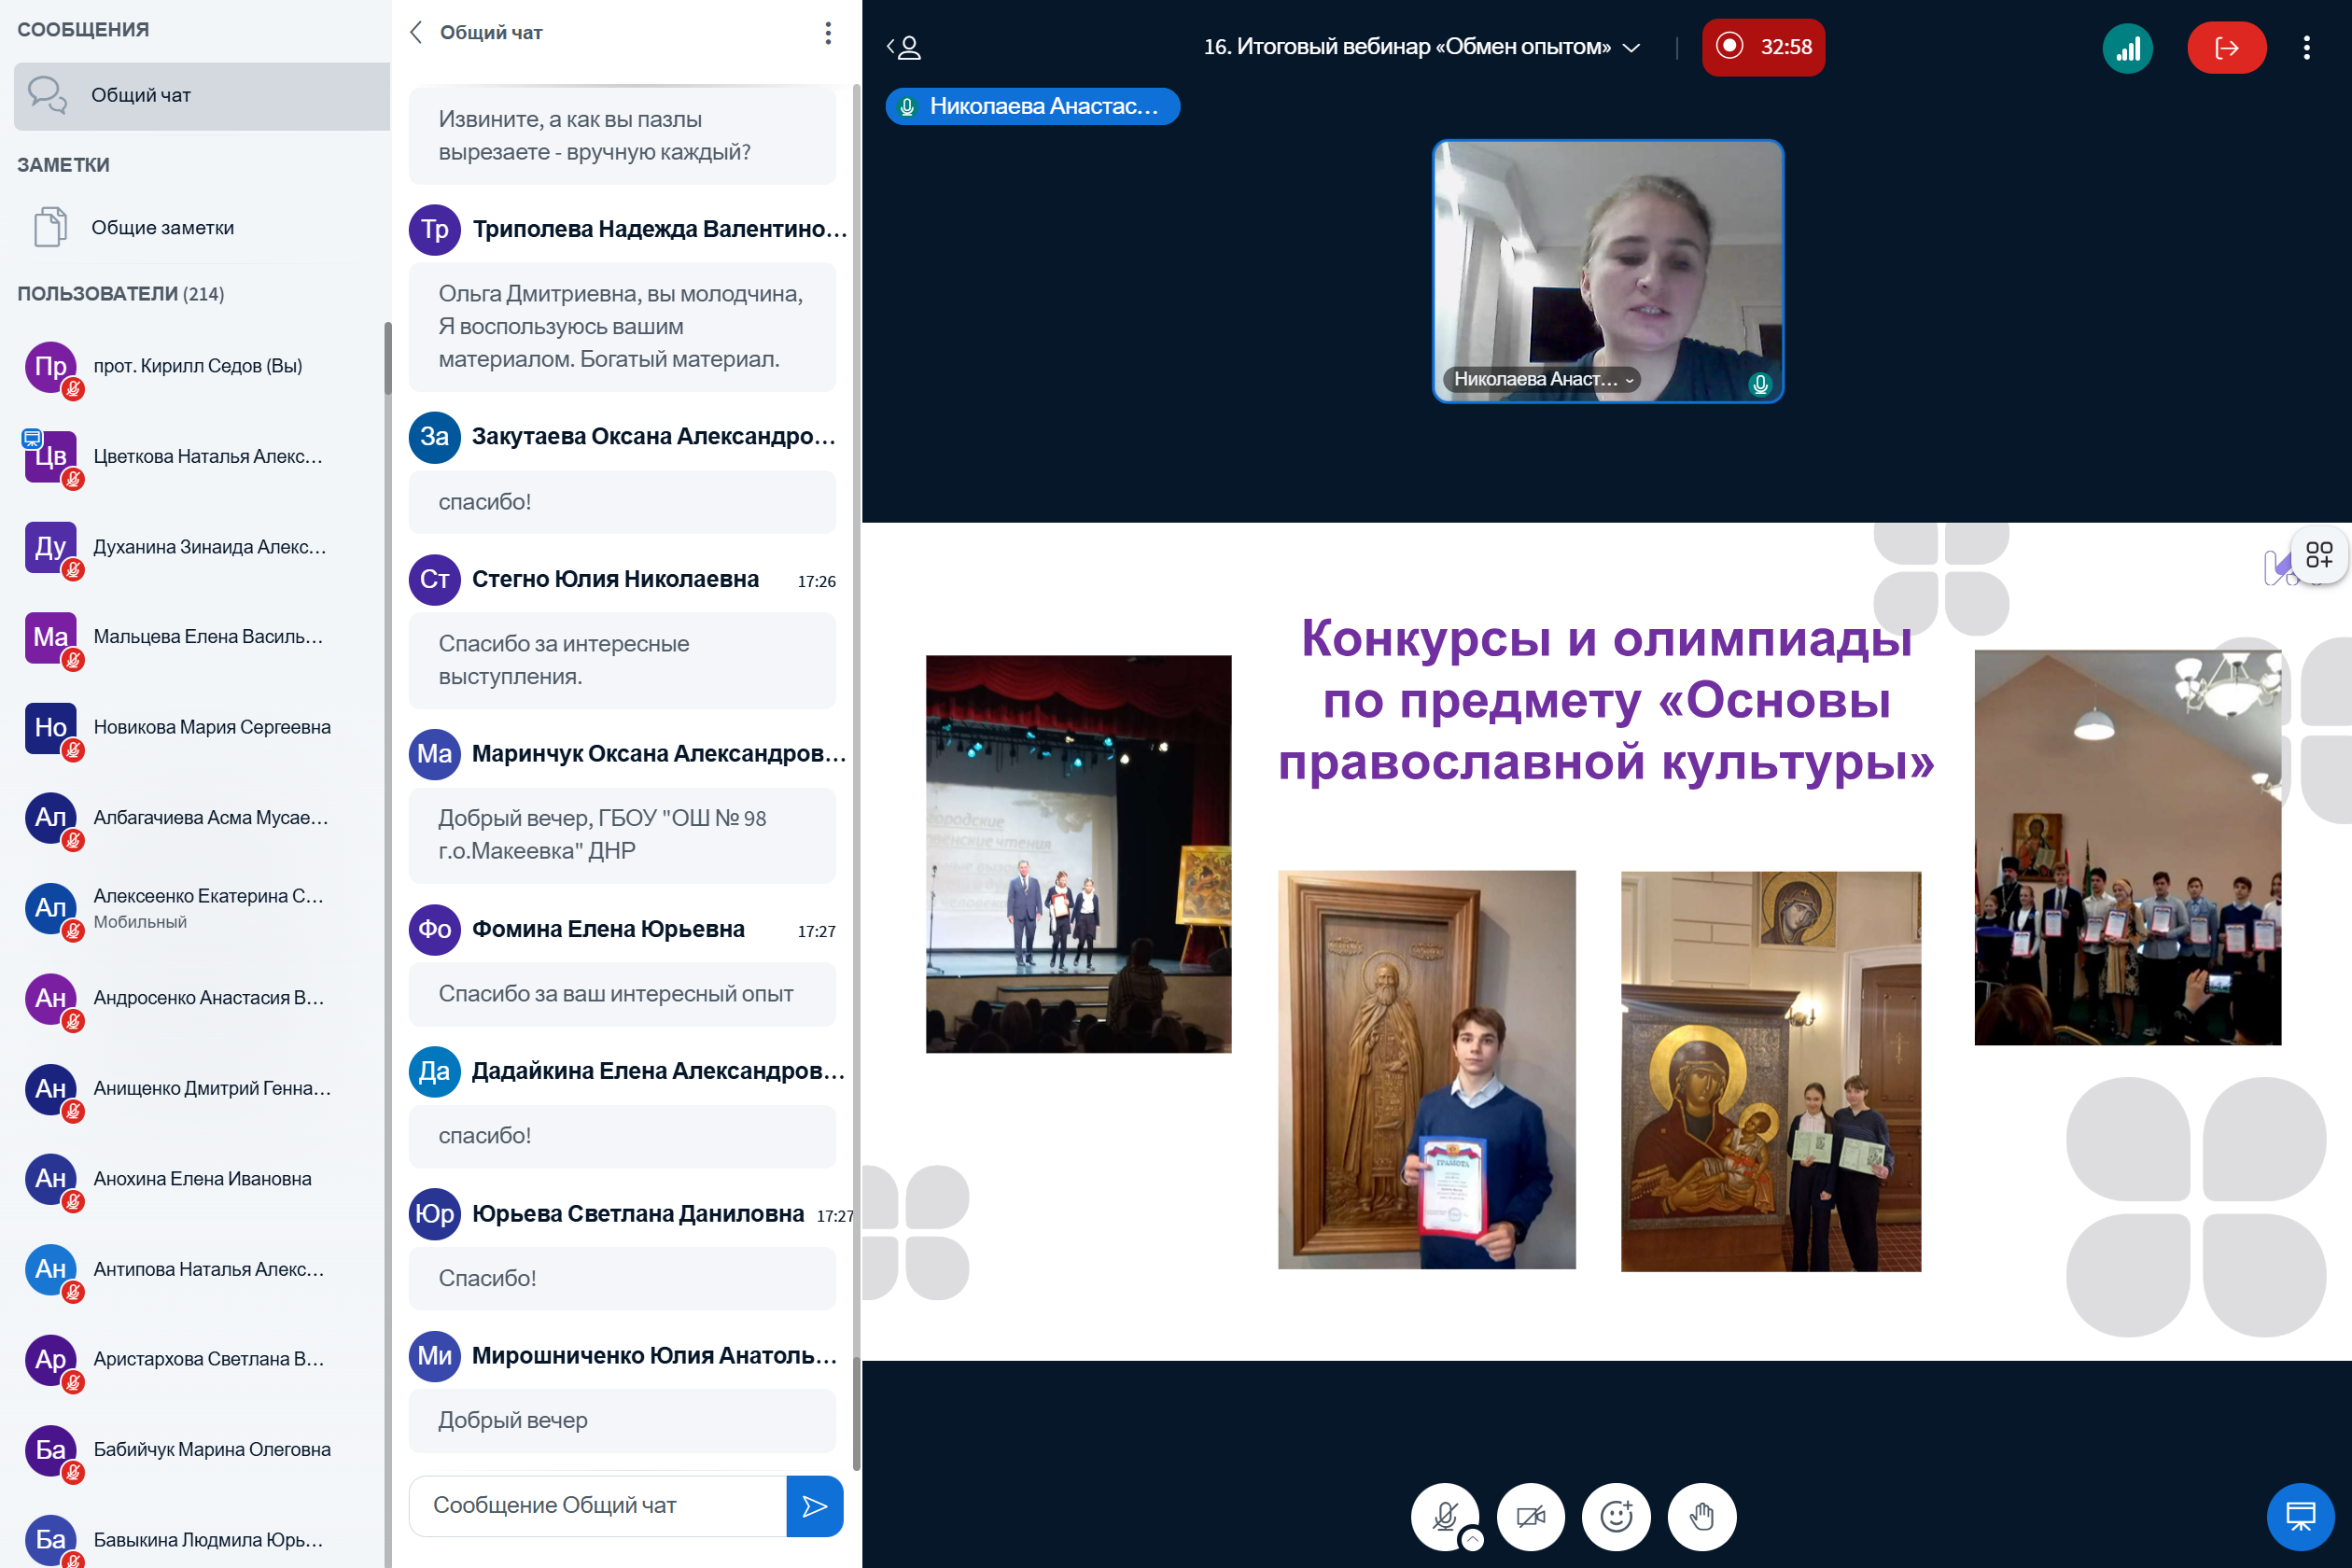Screen dimensions: 2352x1568
Task: Hide the users list panel
Action: 903,47
